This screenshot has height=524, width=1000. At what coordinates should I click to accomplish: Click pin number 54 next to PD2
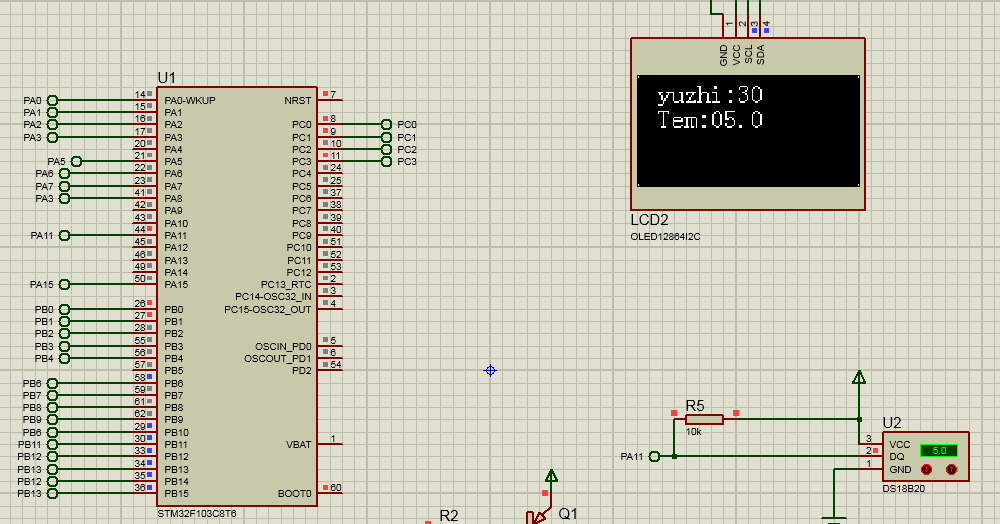pos(335,365)
